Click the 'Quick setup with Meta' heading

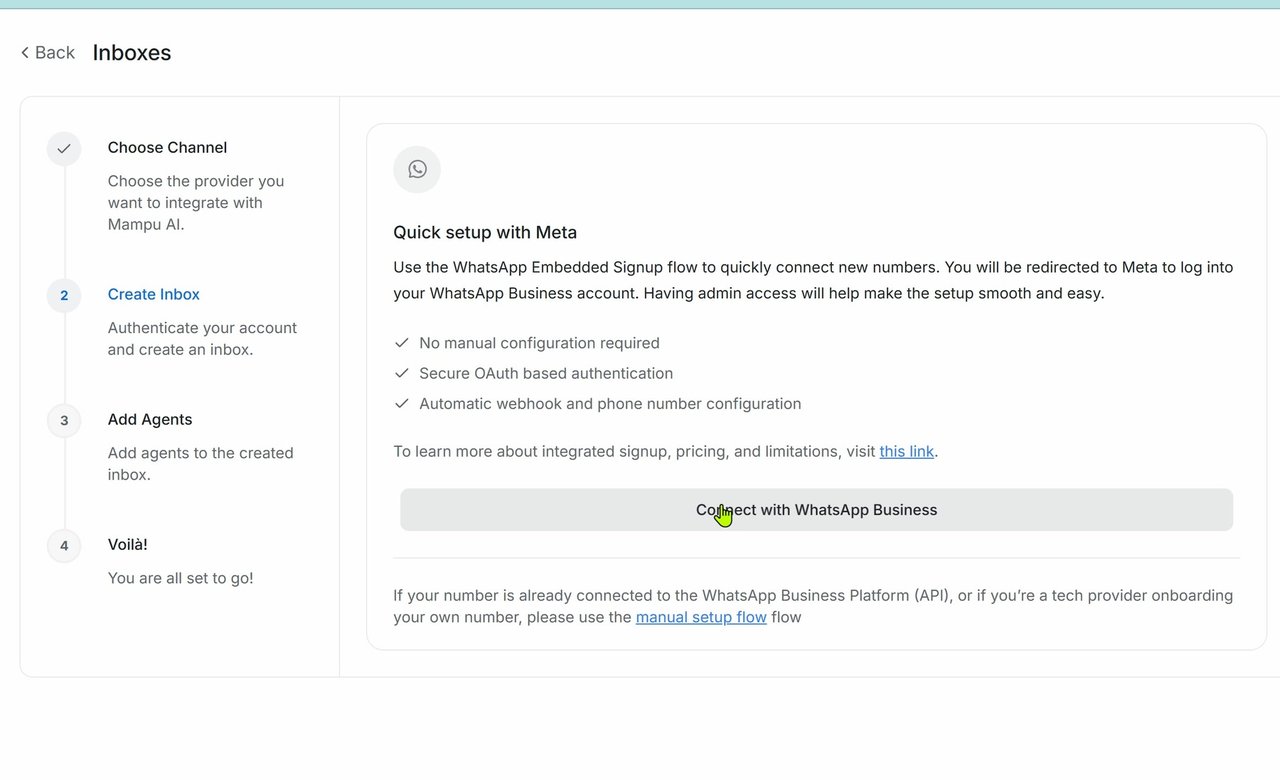pyautogui.click(x=485, y=232)
